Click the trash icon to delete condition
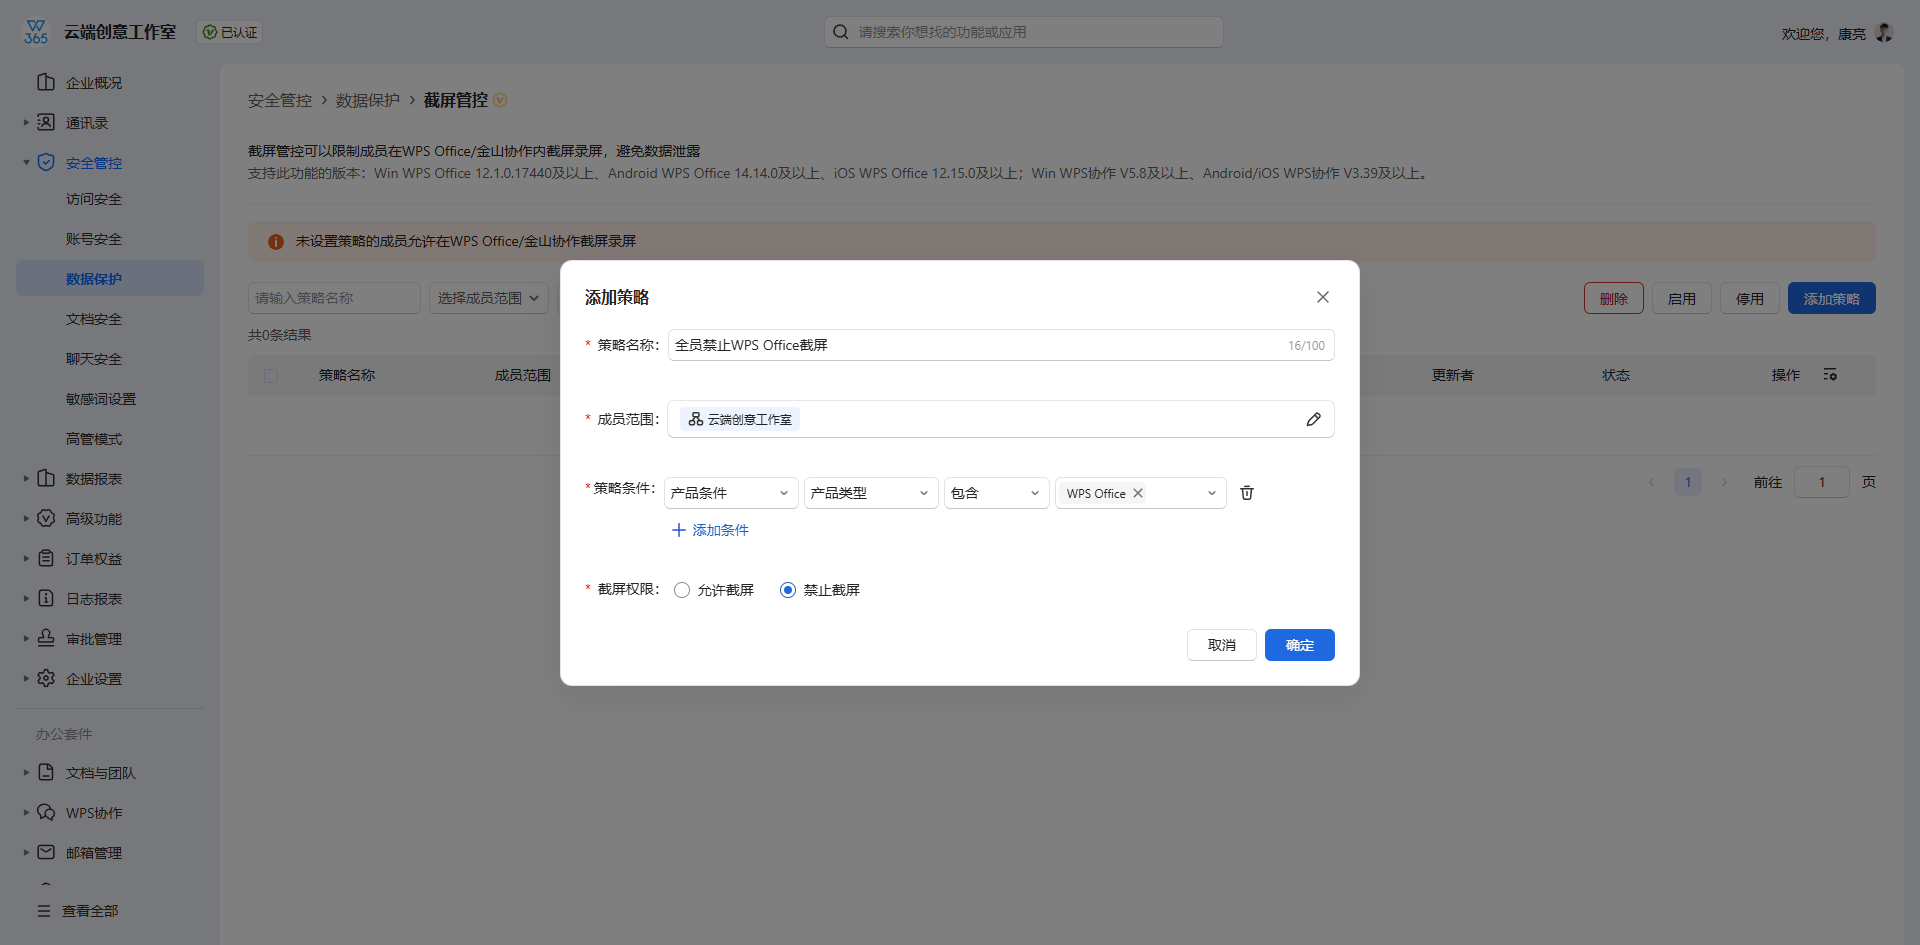 1247,493
